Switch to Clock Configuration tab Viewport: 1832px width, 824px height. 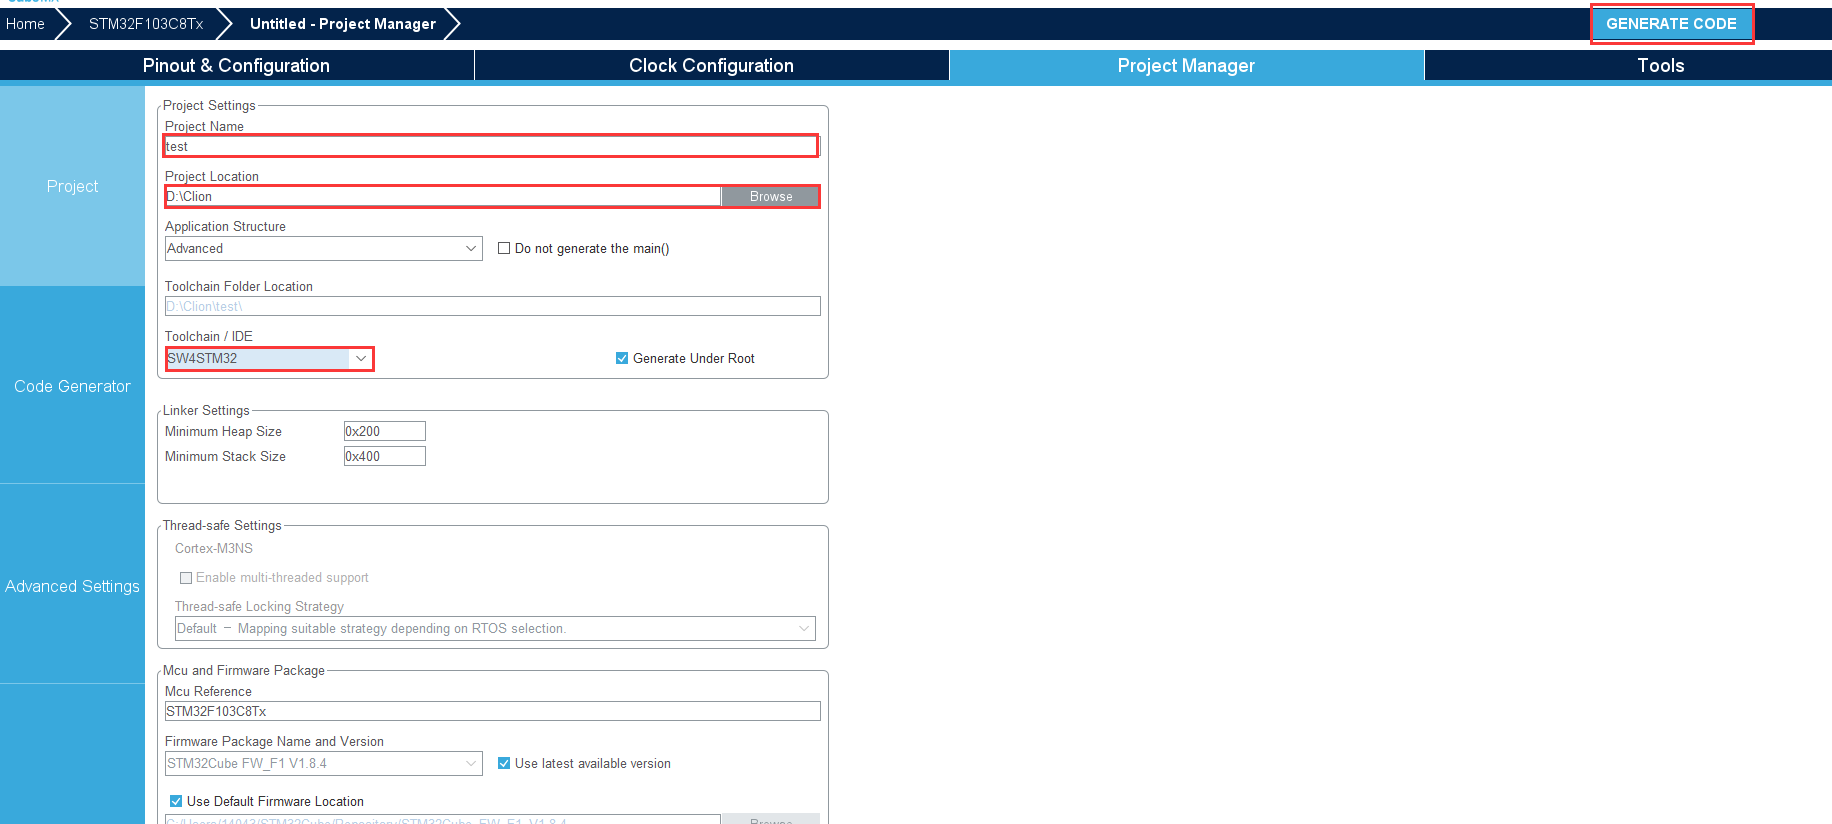(x=711, y=65)
